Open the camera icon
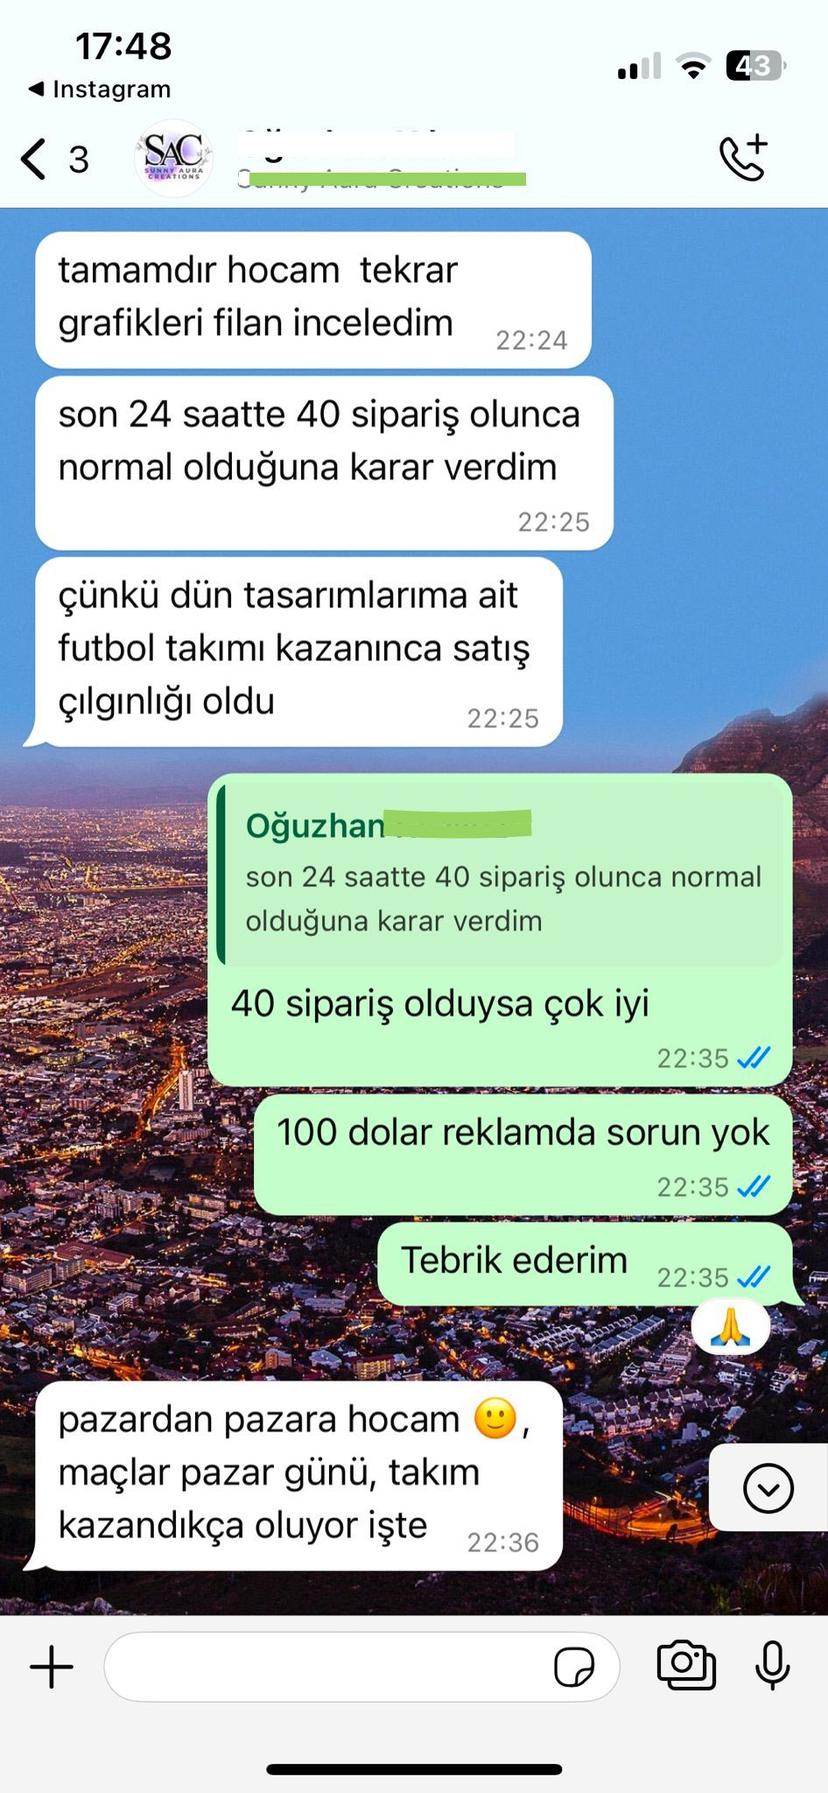Viewport: 828px width, 1793px height. 686,1665
